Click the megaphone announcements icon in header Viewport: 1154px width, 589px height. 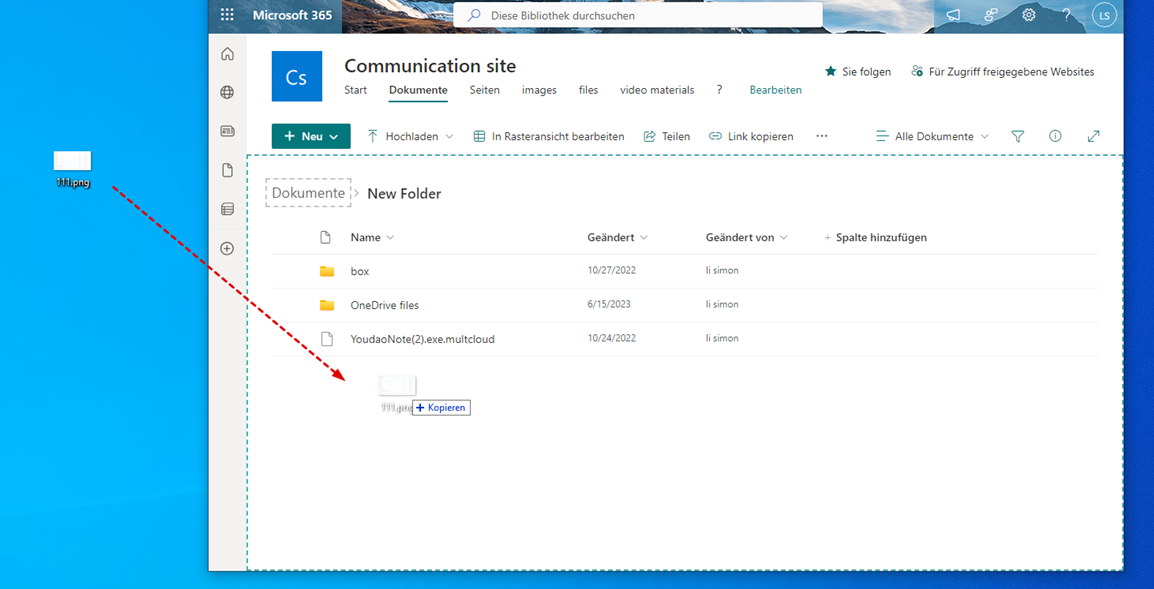(953, 15)
